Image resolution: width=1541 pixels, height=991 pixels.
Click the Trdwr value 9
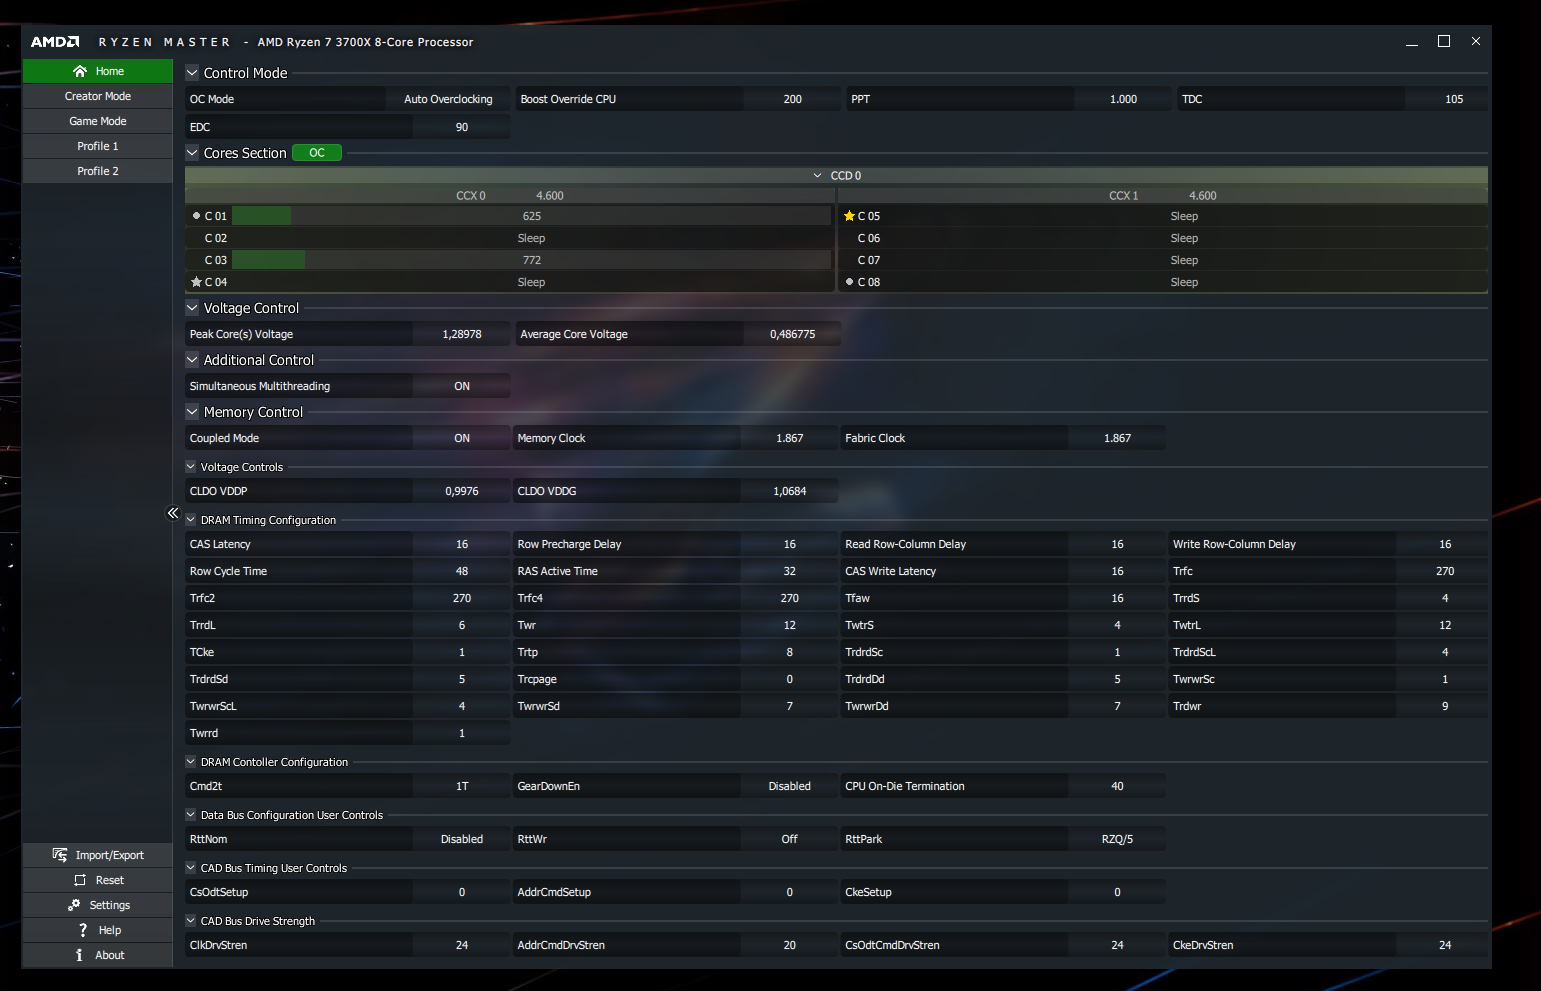tap(1444, 706)
